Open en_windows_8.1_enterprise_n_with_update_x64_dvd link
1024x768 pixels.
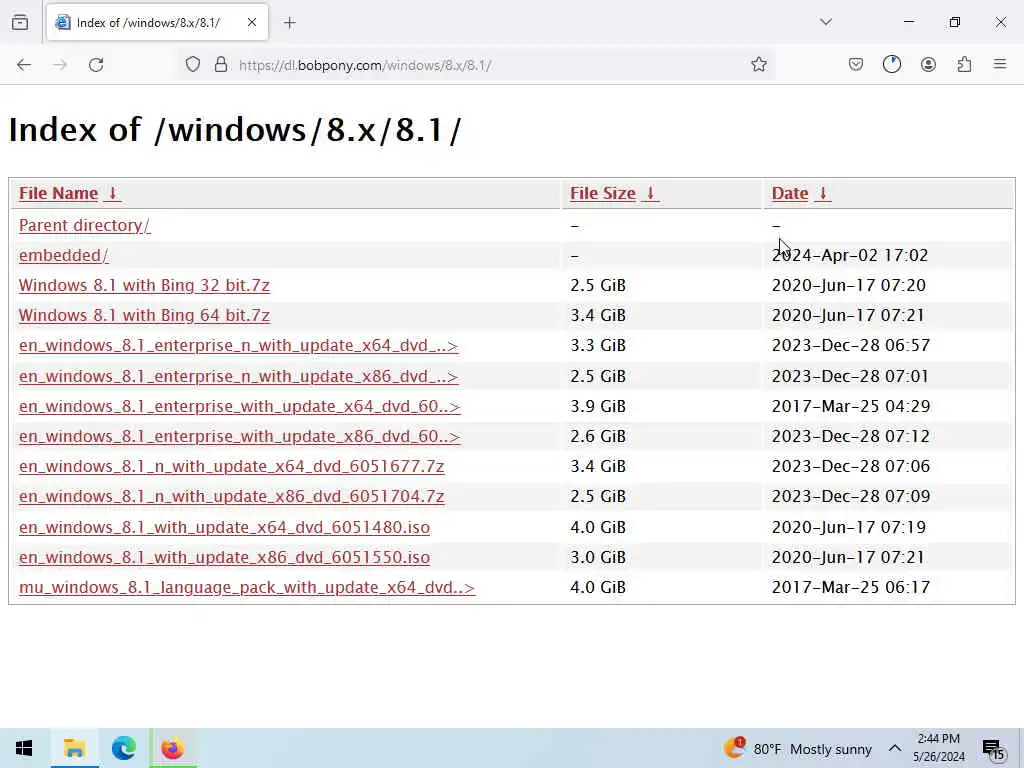coord(238,345)
